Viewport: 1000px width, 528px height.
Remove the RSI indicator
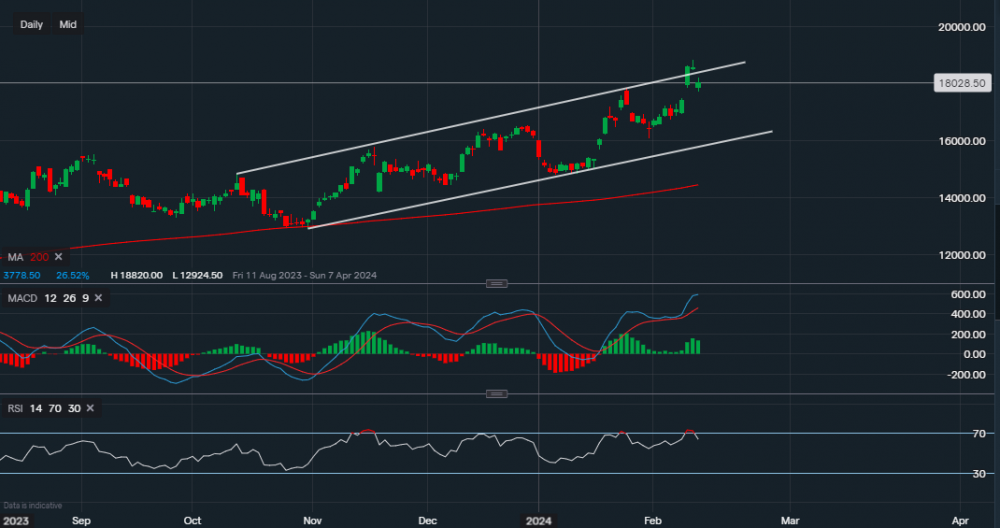(90, 408)
